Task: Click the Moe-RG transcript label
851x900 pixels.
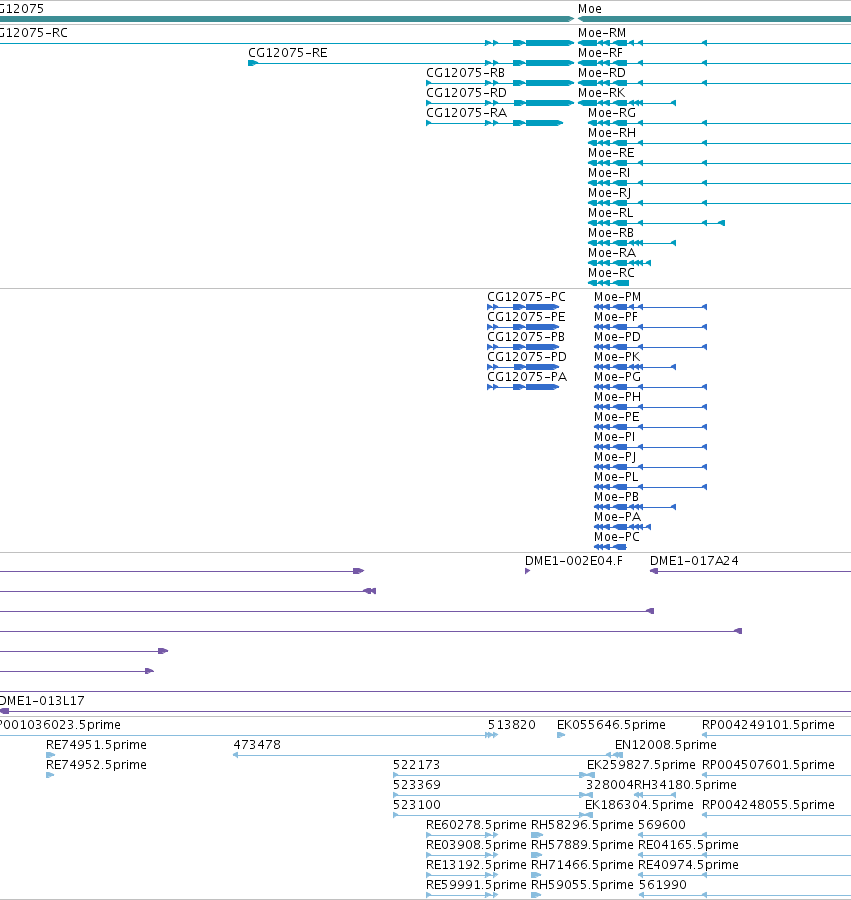Action: (612, 113)
